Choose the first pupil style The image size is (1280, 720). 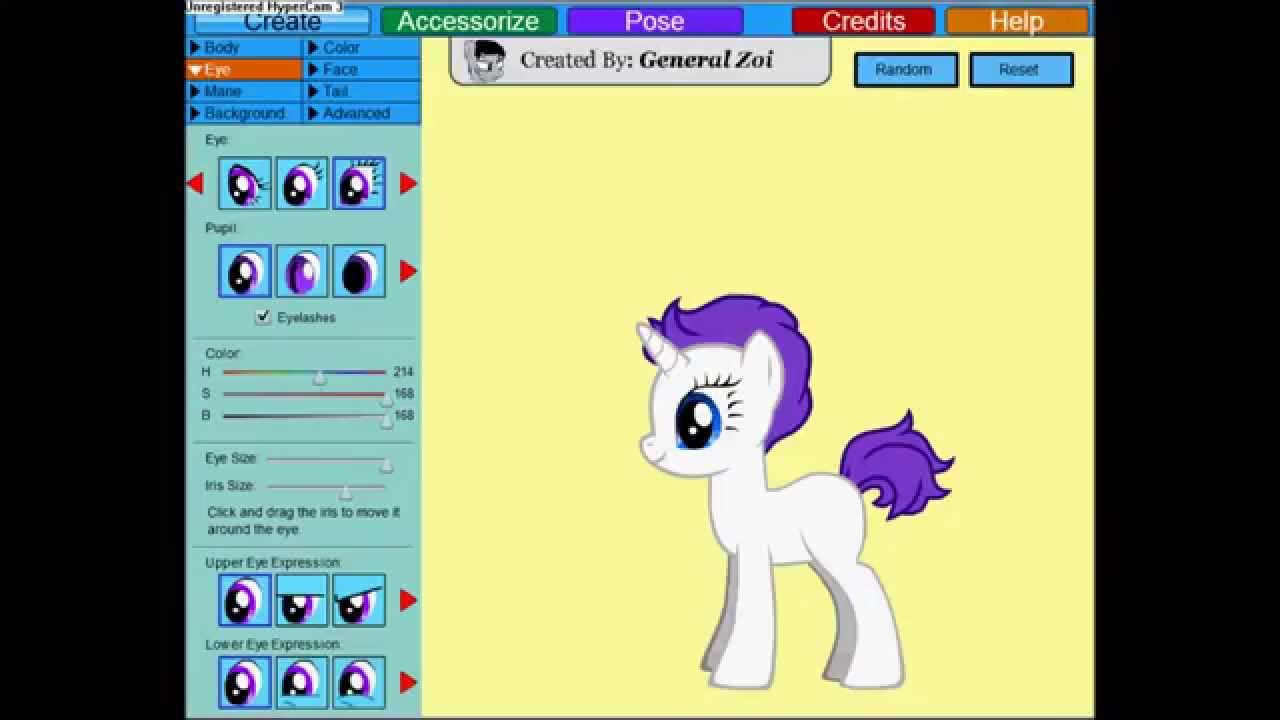(x=245, y=271)
